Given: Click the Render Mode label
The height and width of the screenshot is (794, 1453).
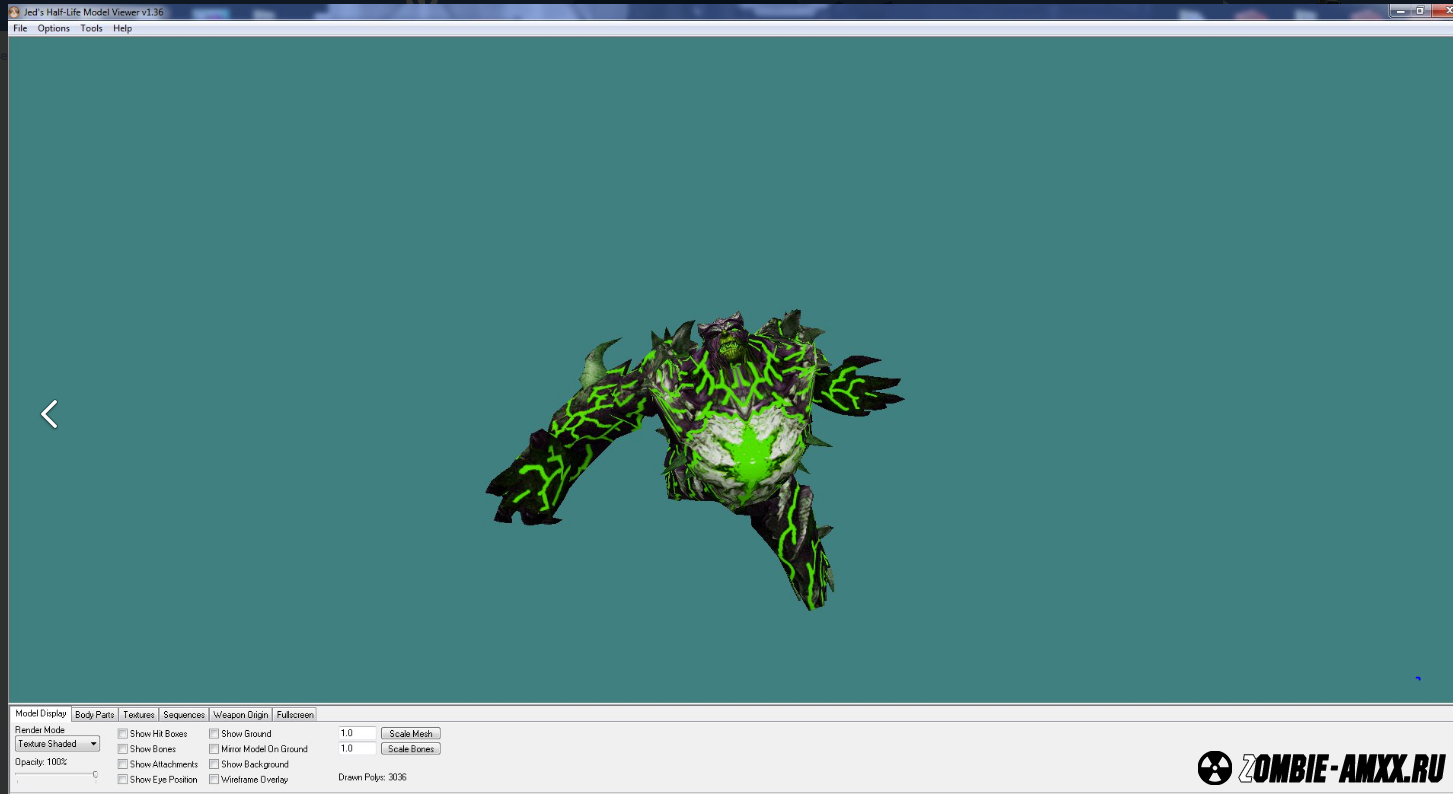Looking at the screenshot, I should 40,730.
